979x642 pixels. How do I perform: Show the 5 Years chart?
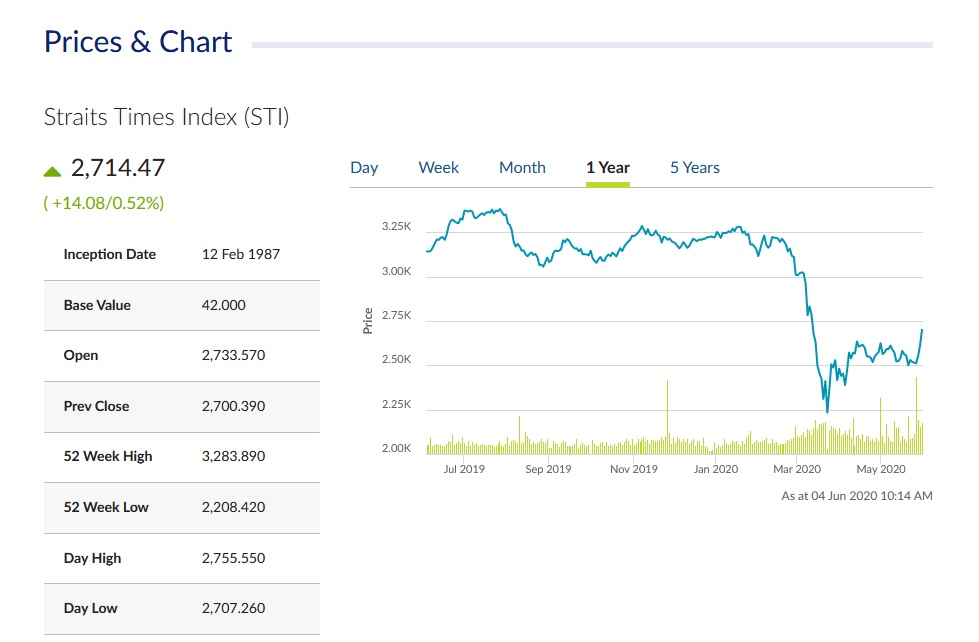tap(695, 168)
